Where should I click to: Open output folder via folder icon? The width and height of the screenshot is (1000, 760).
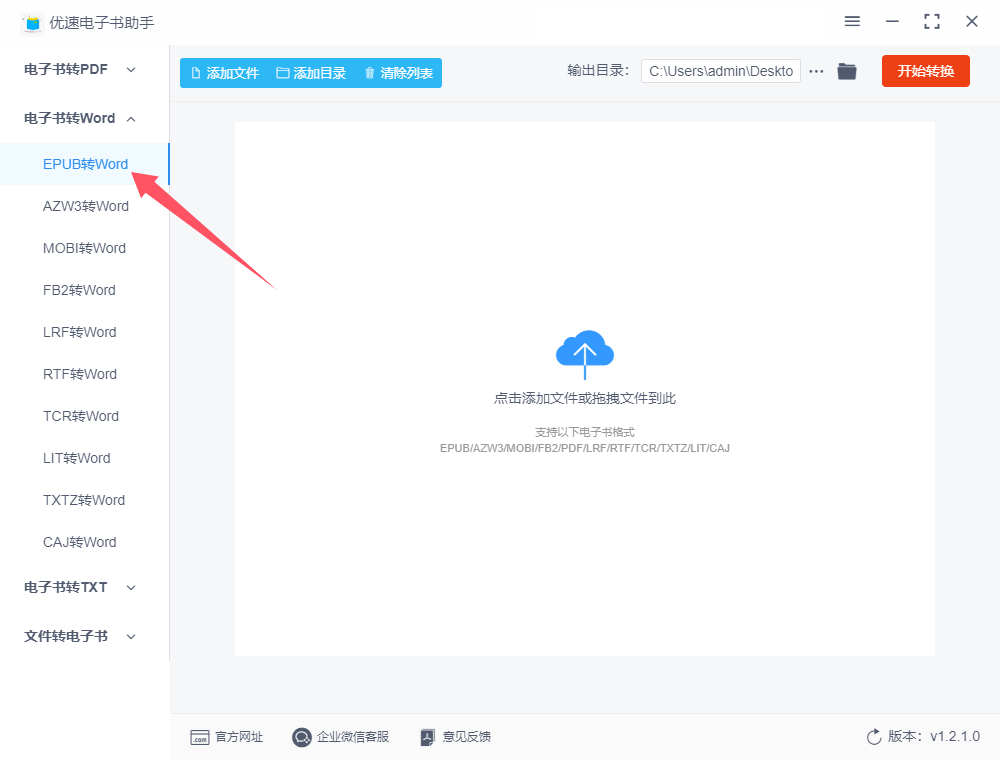pyautogui.click(x=847, y=71)
